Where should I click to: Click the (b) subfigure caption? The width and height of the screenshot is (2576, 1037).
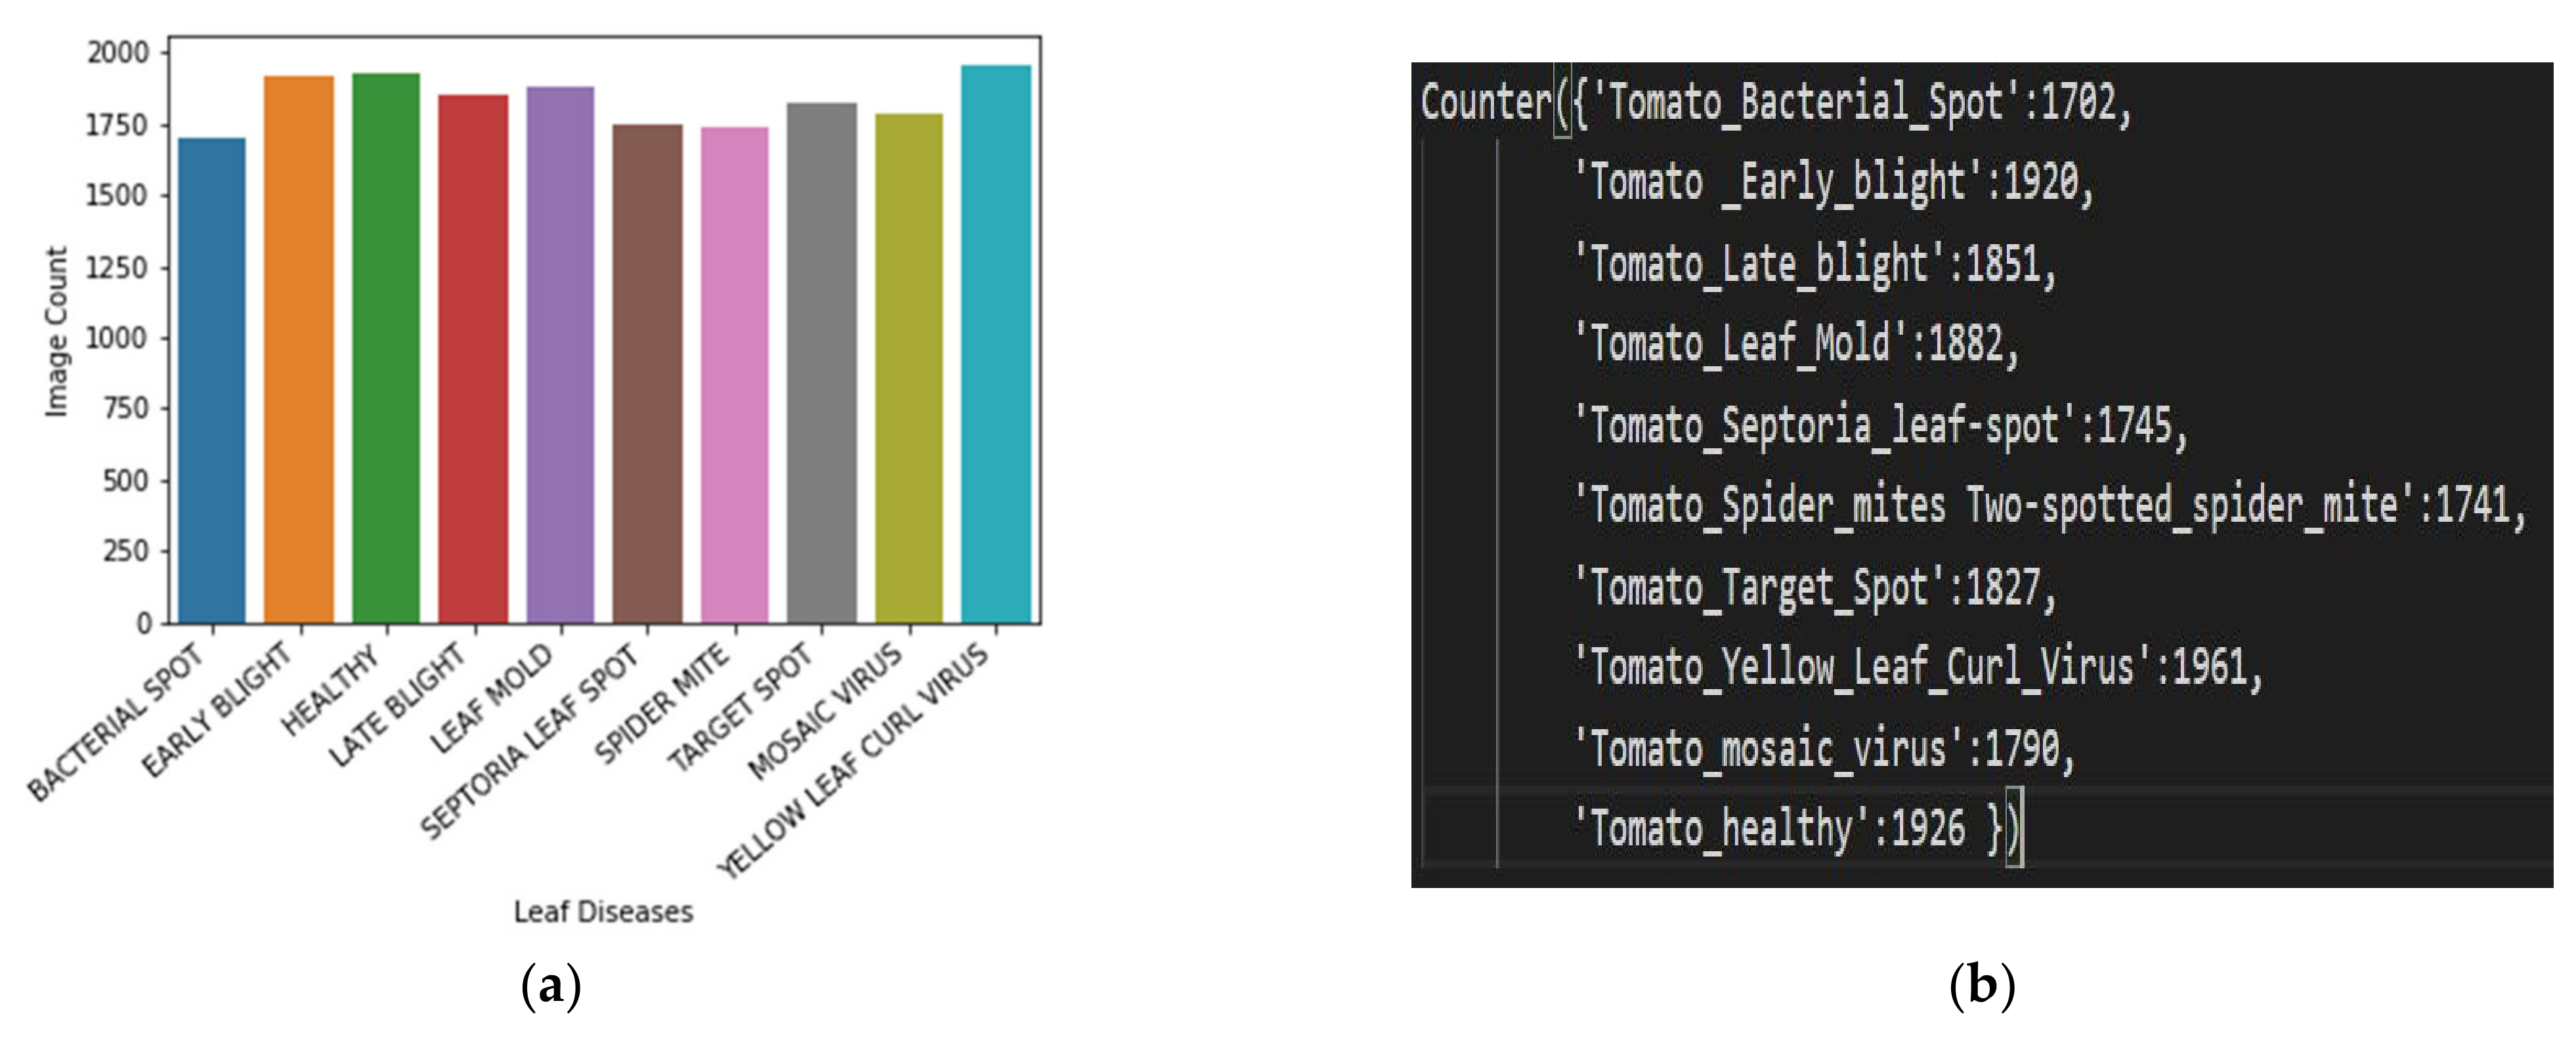pyautogui.click(x=1982, y=986)
